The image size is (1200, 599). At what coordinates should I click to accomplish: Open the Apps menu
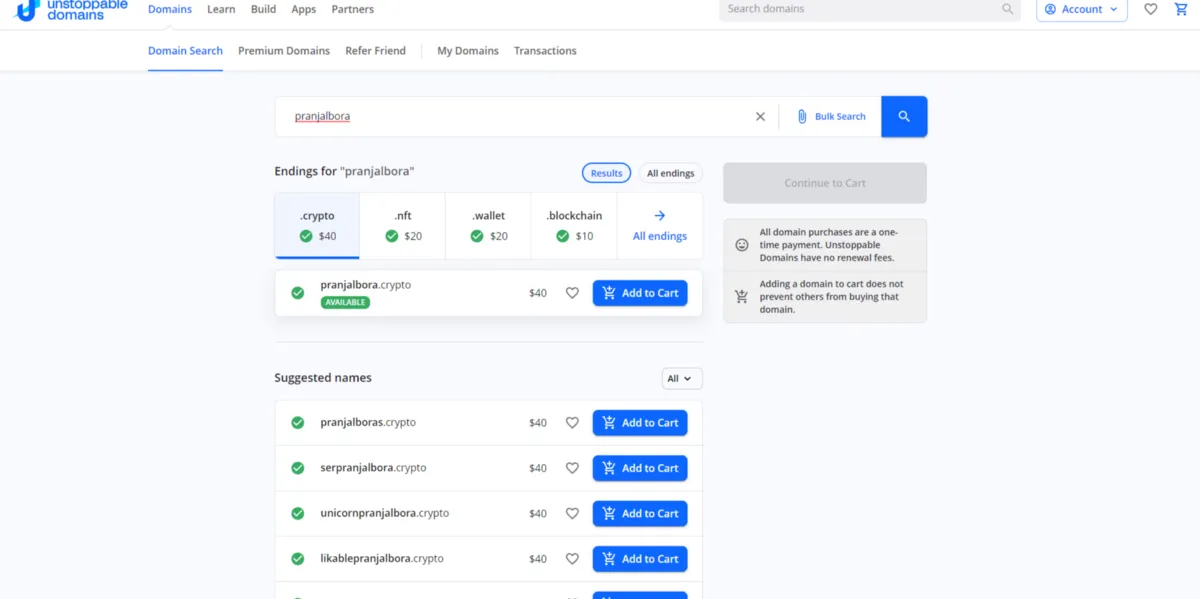pyautogui.click(x=304, y=9)
